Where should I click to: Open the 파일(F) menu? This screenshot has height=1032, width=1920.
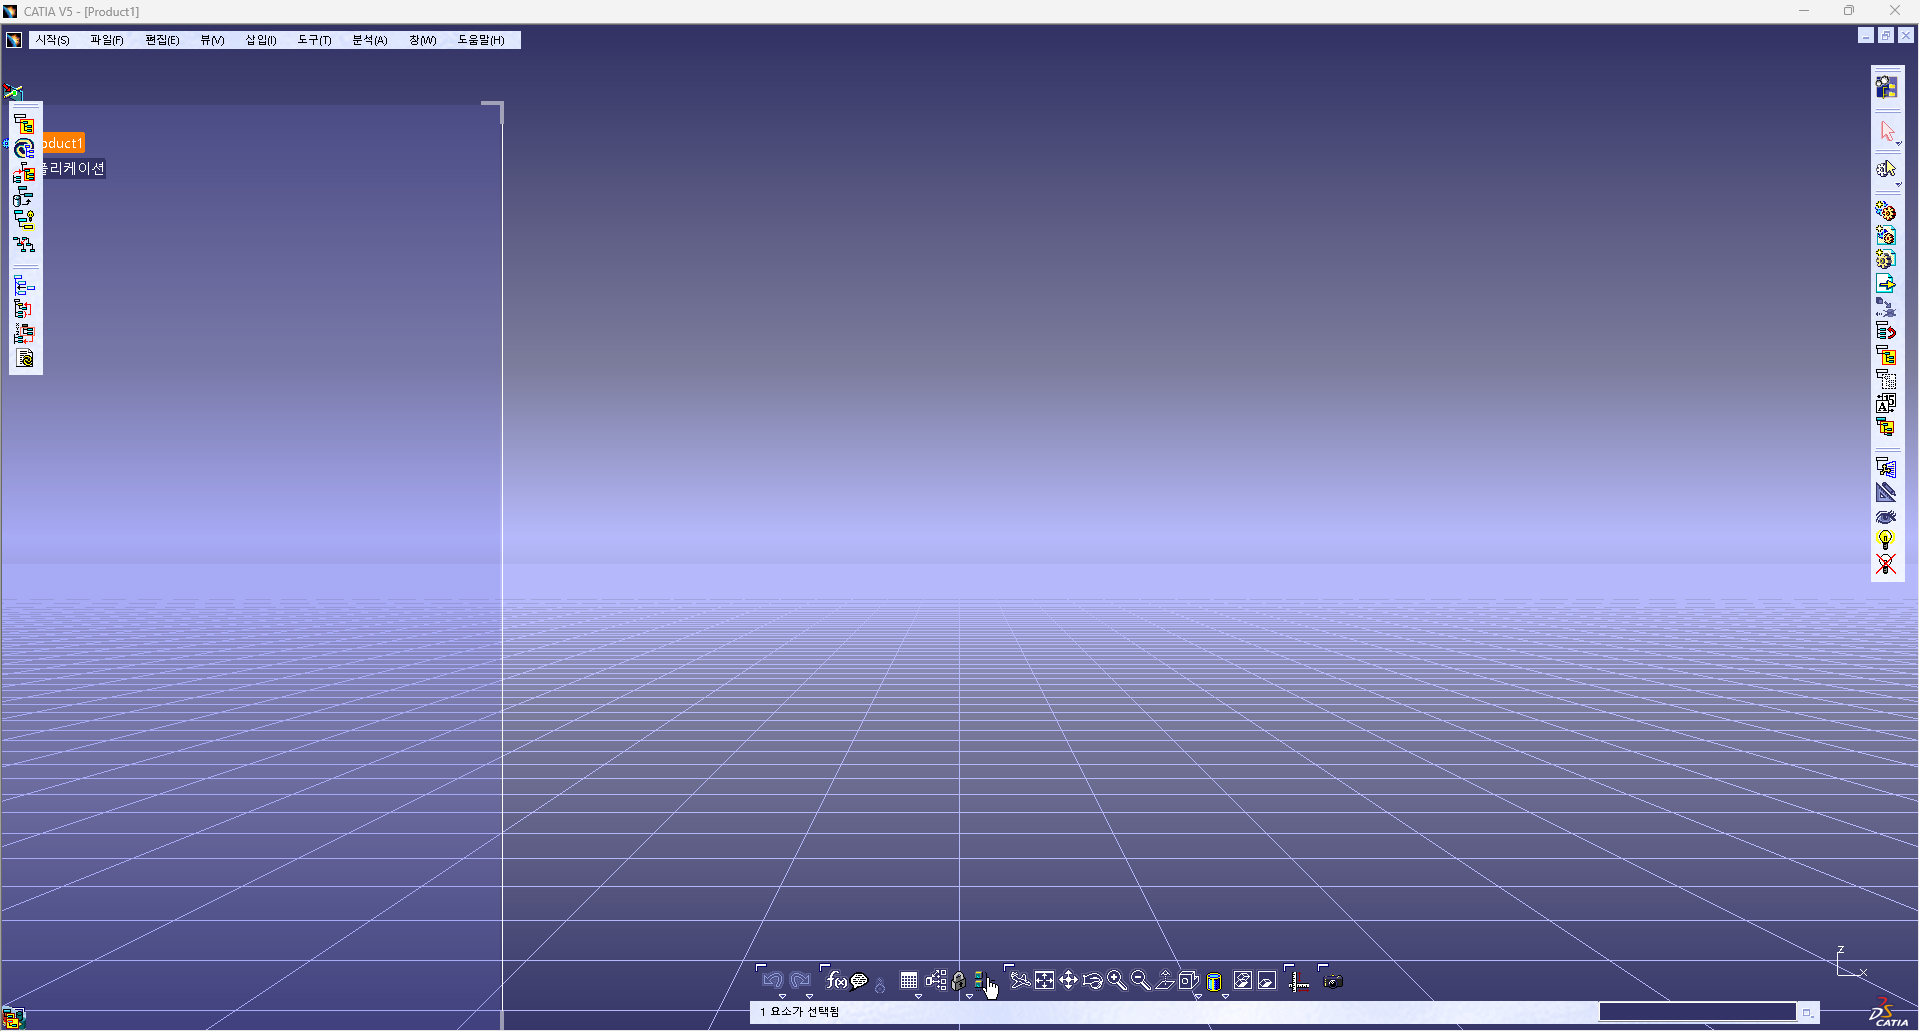coord(107,40)
